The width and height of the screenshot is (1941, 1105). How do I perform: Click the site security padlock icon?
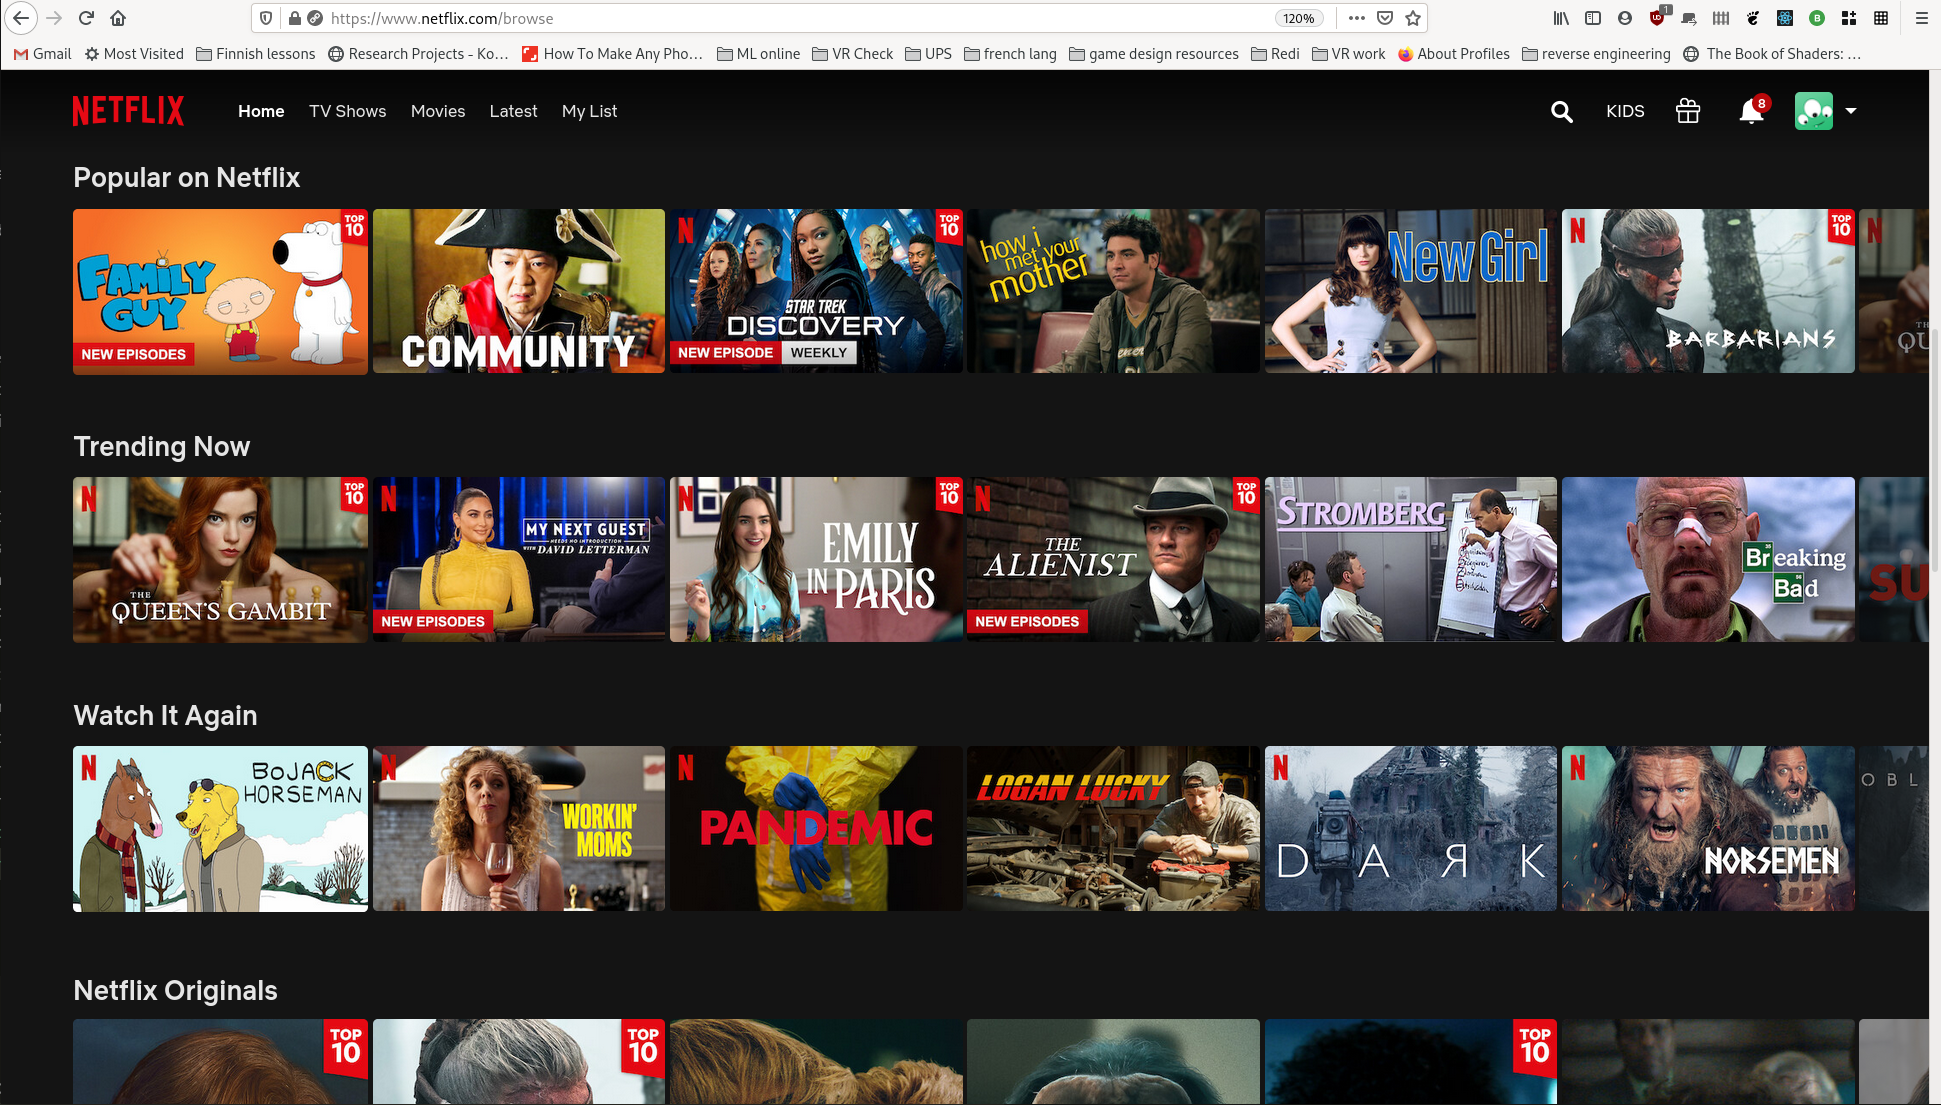tap(294, 18)
